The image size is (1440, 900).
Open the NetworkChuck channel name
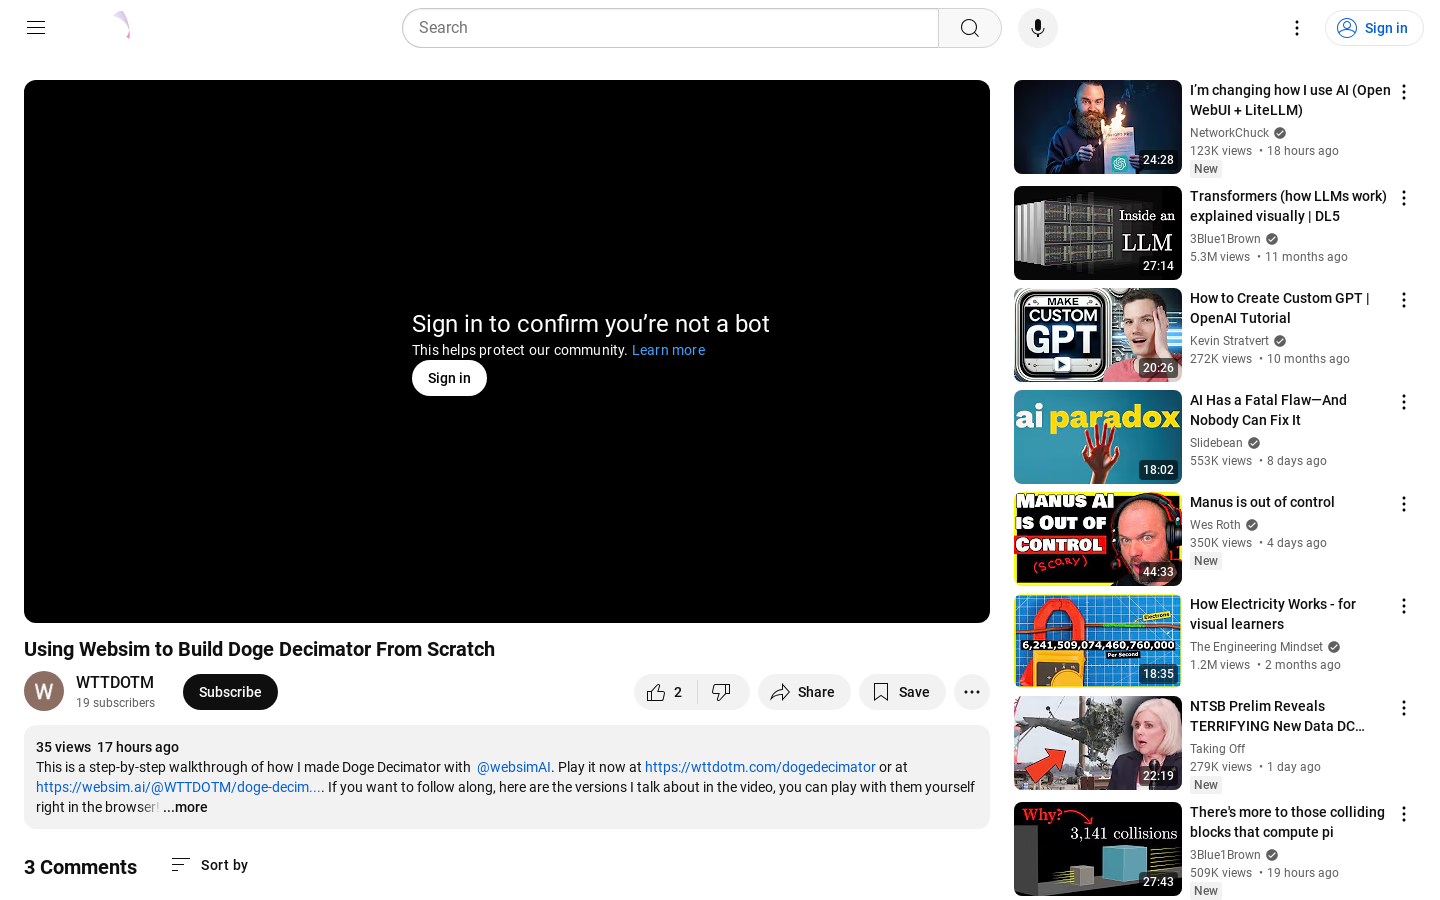1229,133
